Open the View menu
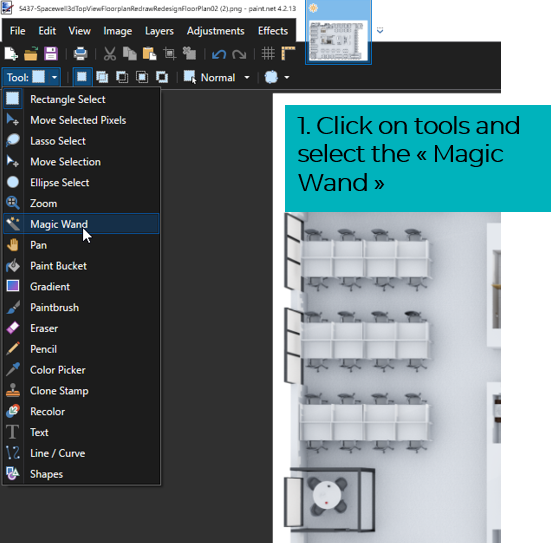Image resolution: width=555 pixels, height=543 pixels. [x=79, y=31]
